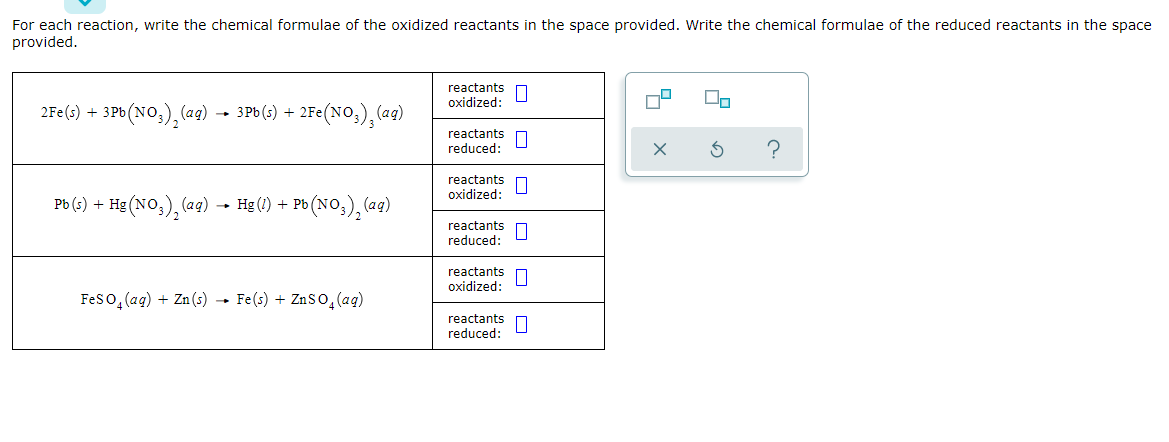Click the FeSO4(aq) + Zn(s) reaction equation
Viewport: 1169px width, 442px height.
[222, 301]
